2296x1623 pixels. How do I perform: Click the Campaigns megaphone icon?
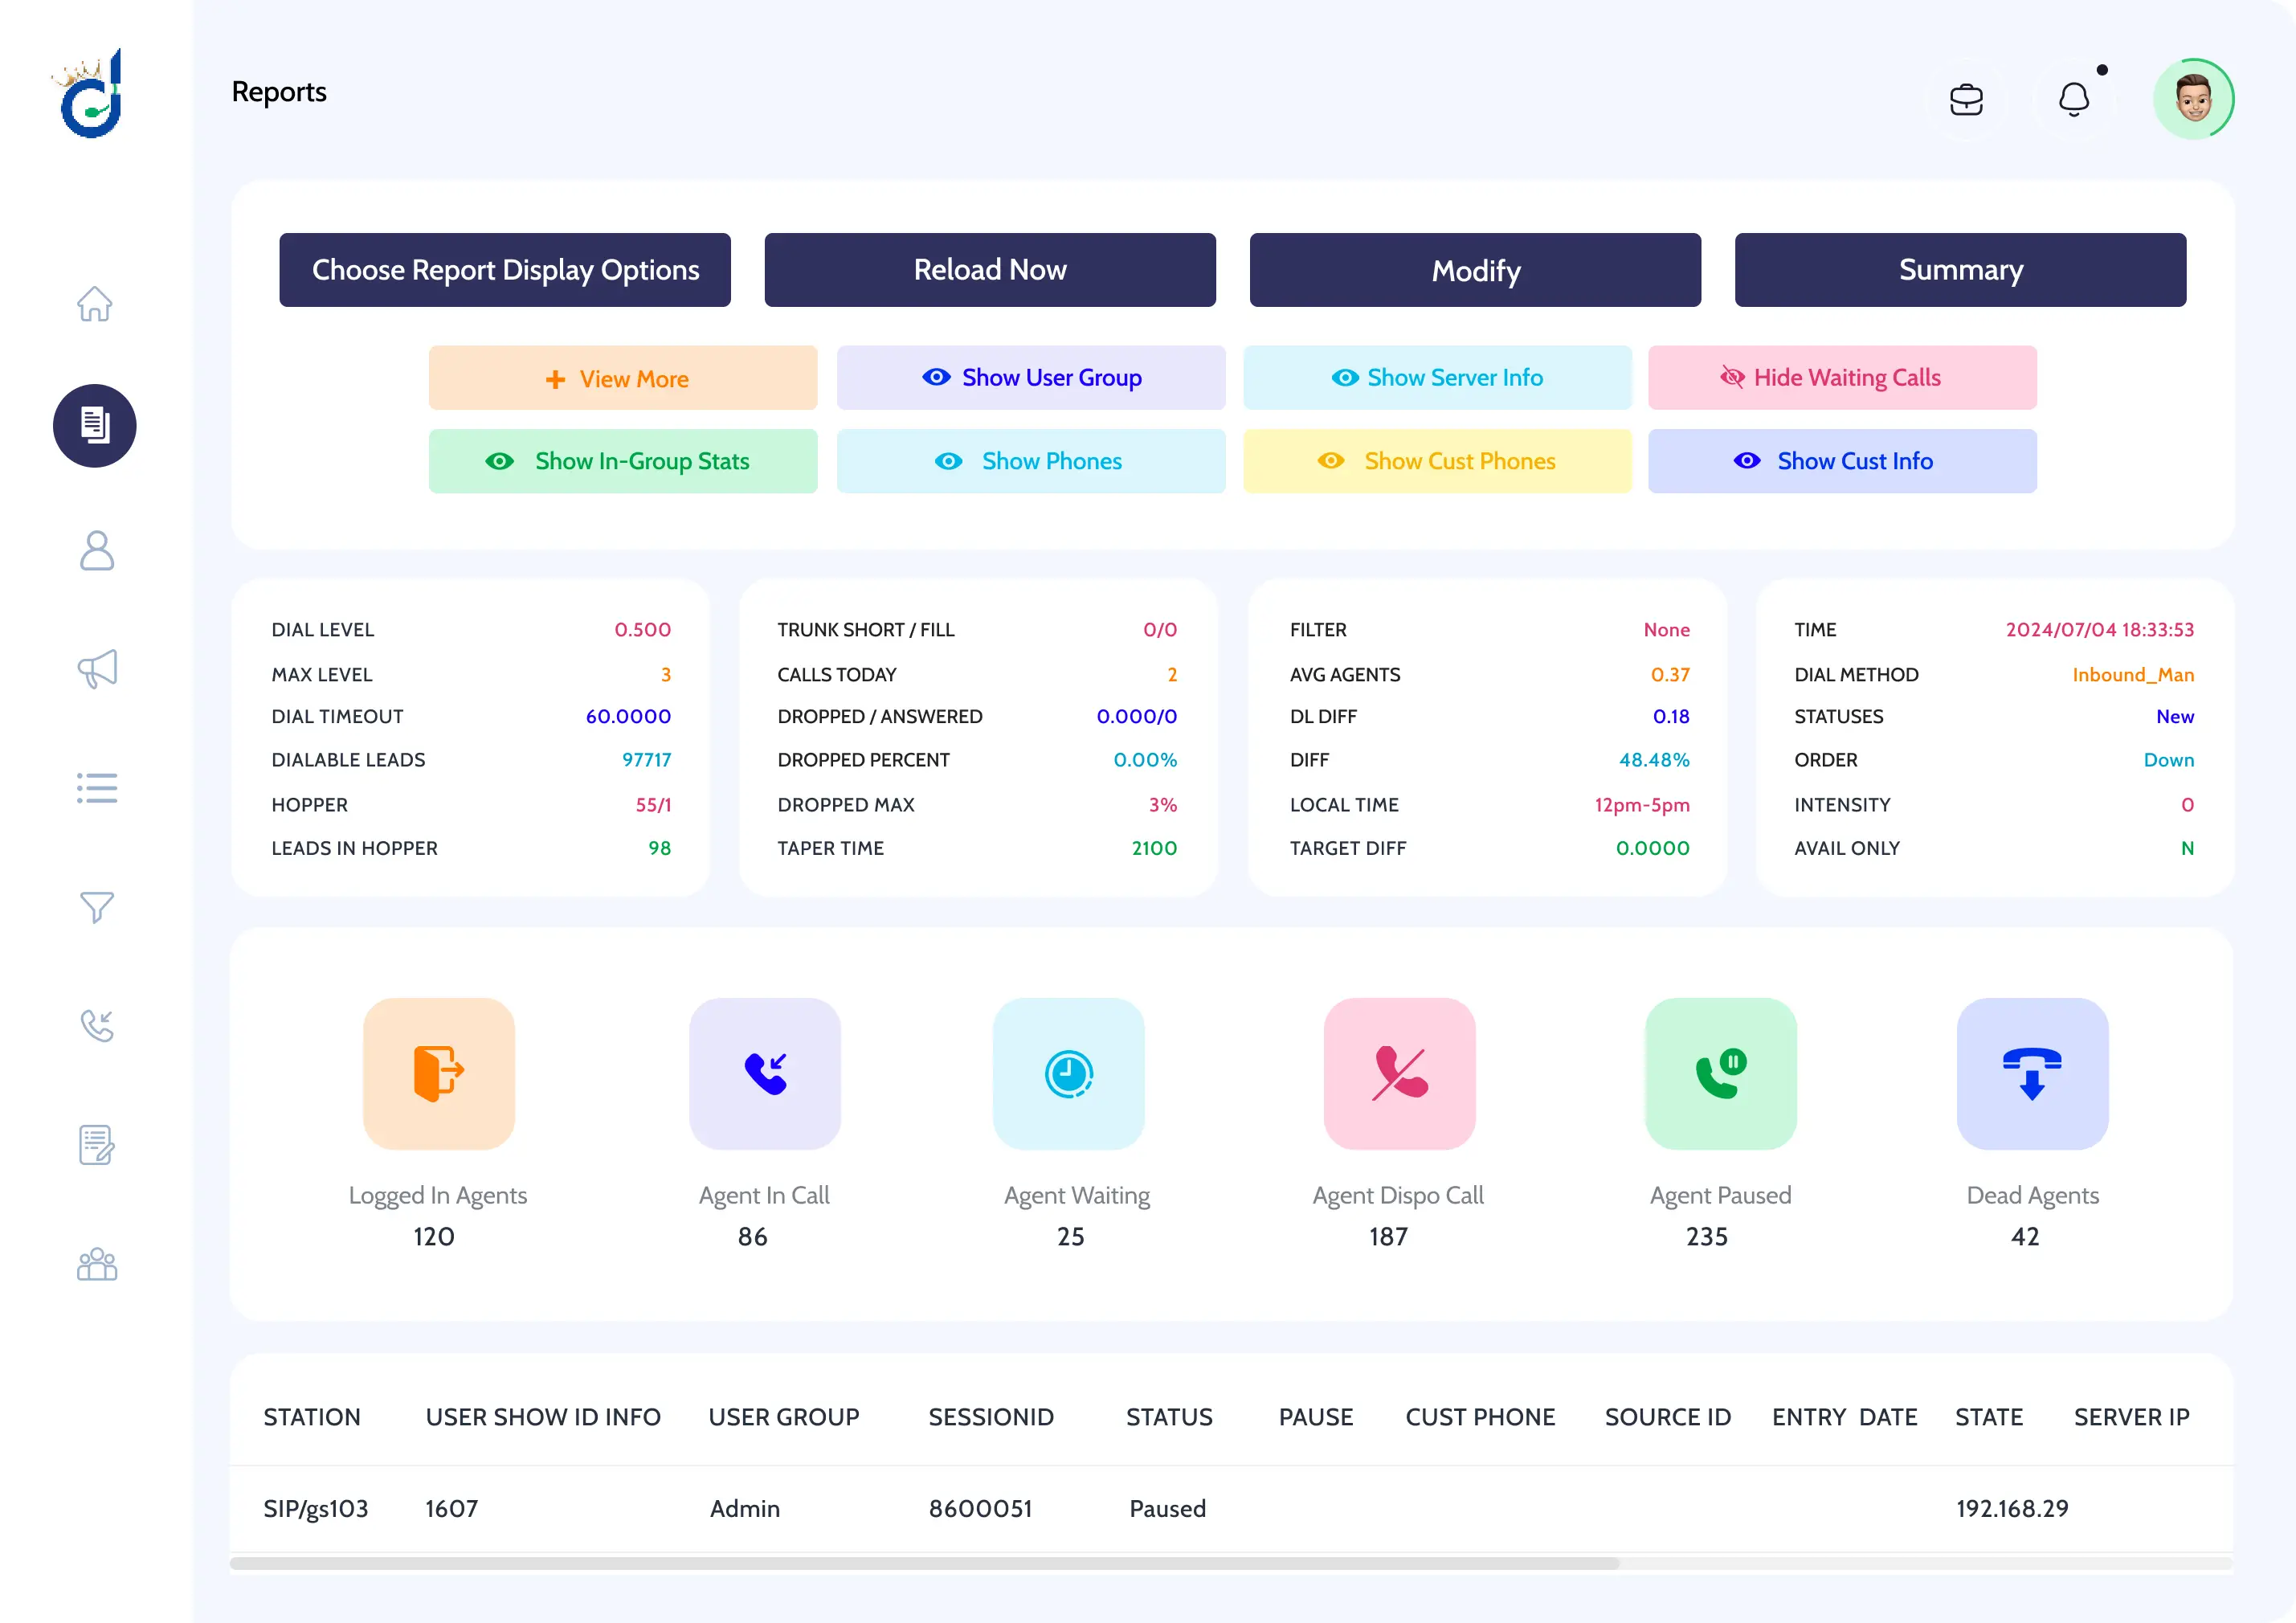pyautogui.click(x=94, y=668)
